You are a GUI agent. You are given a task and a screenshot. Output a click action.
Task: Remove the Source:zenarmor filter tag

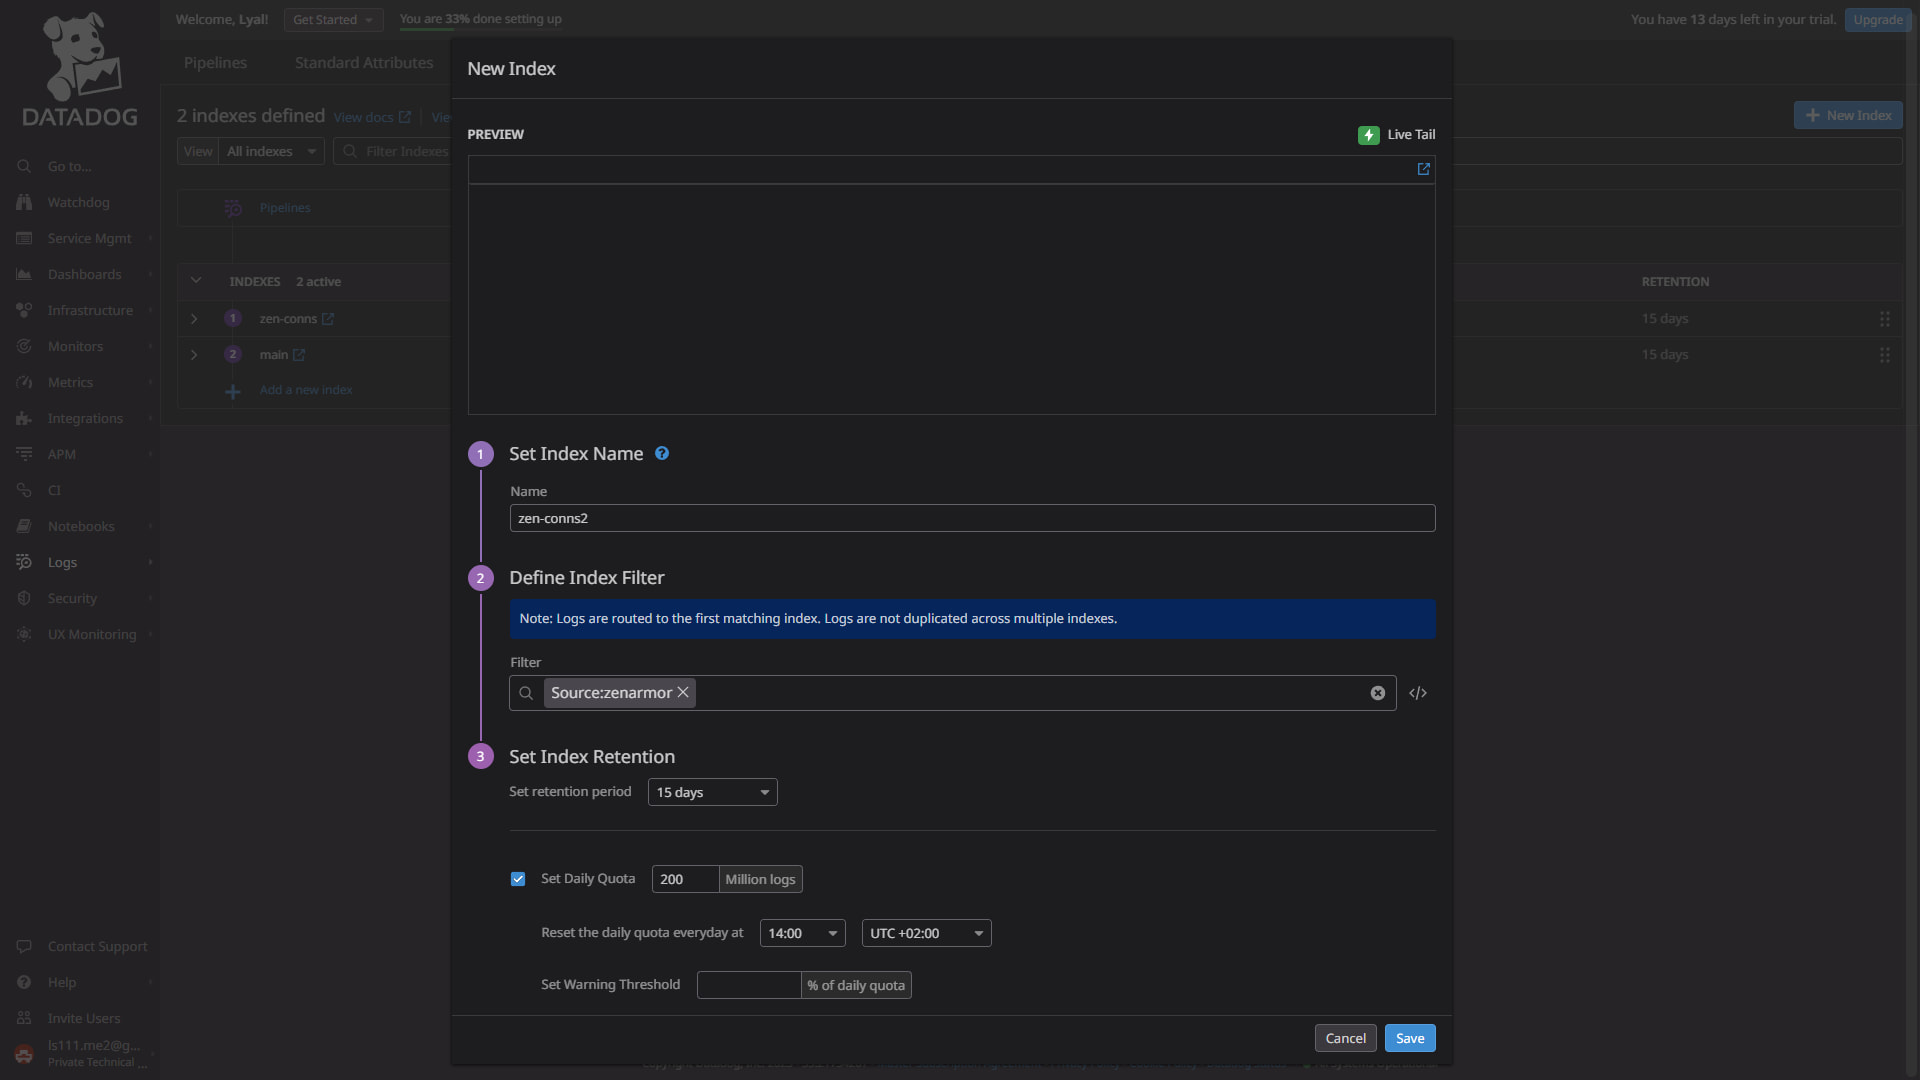683,692
